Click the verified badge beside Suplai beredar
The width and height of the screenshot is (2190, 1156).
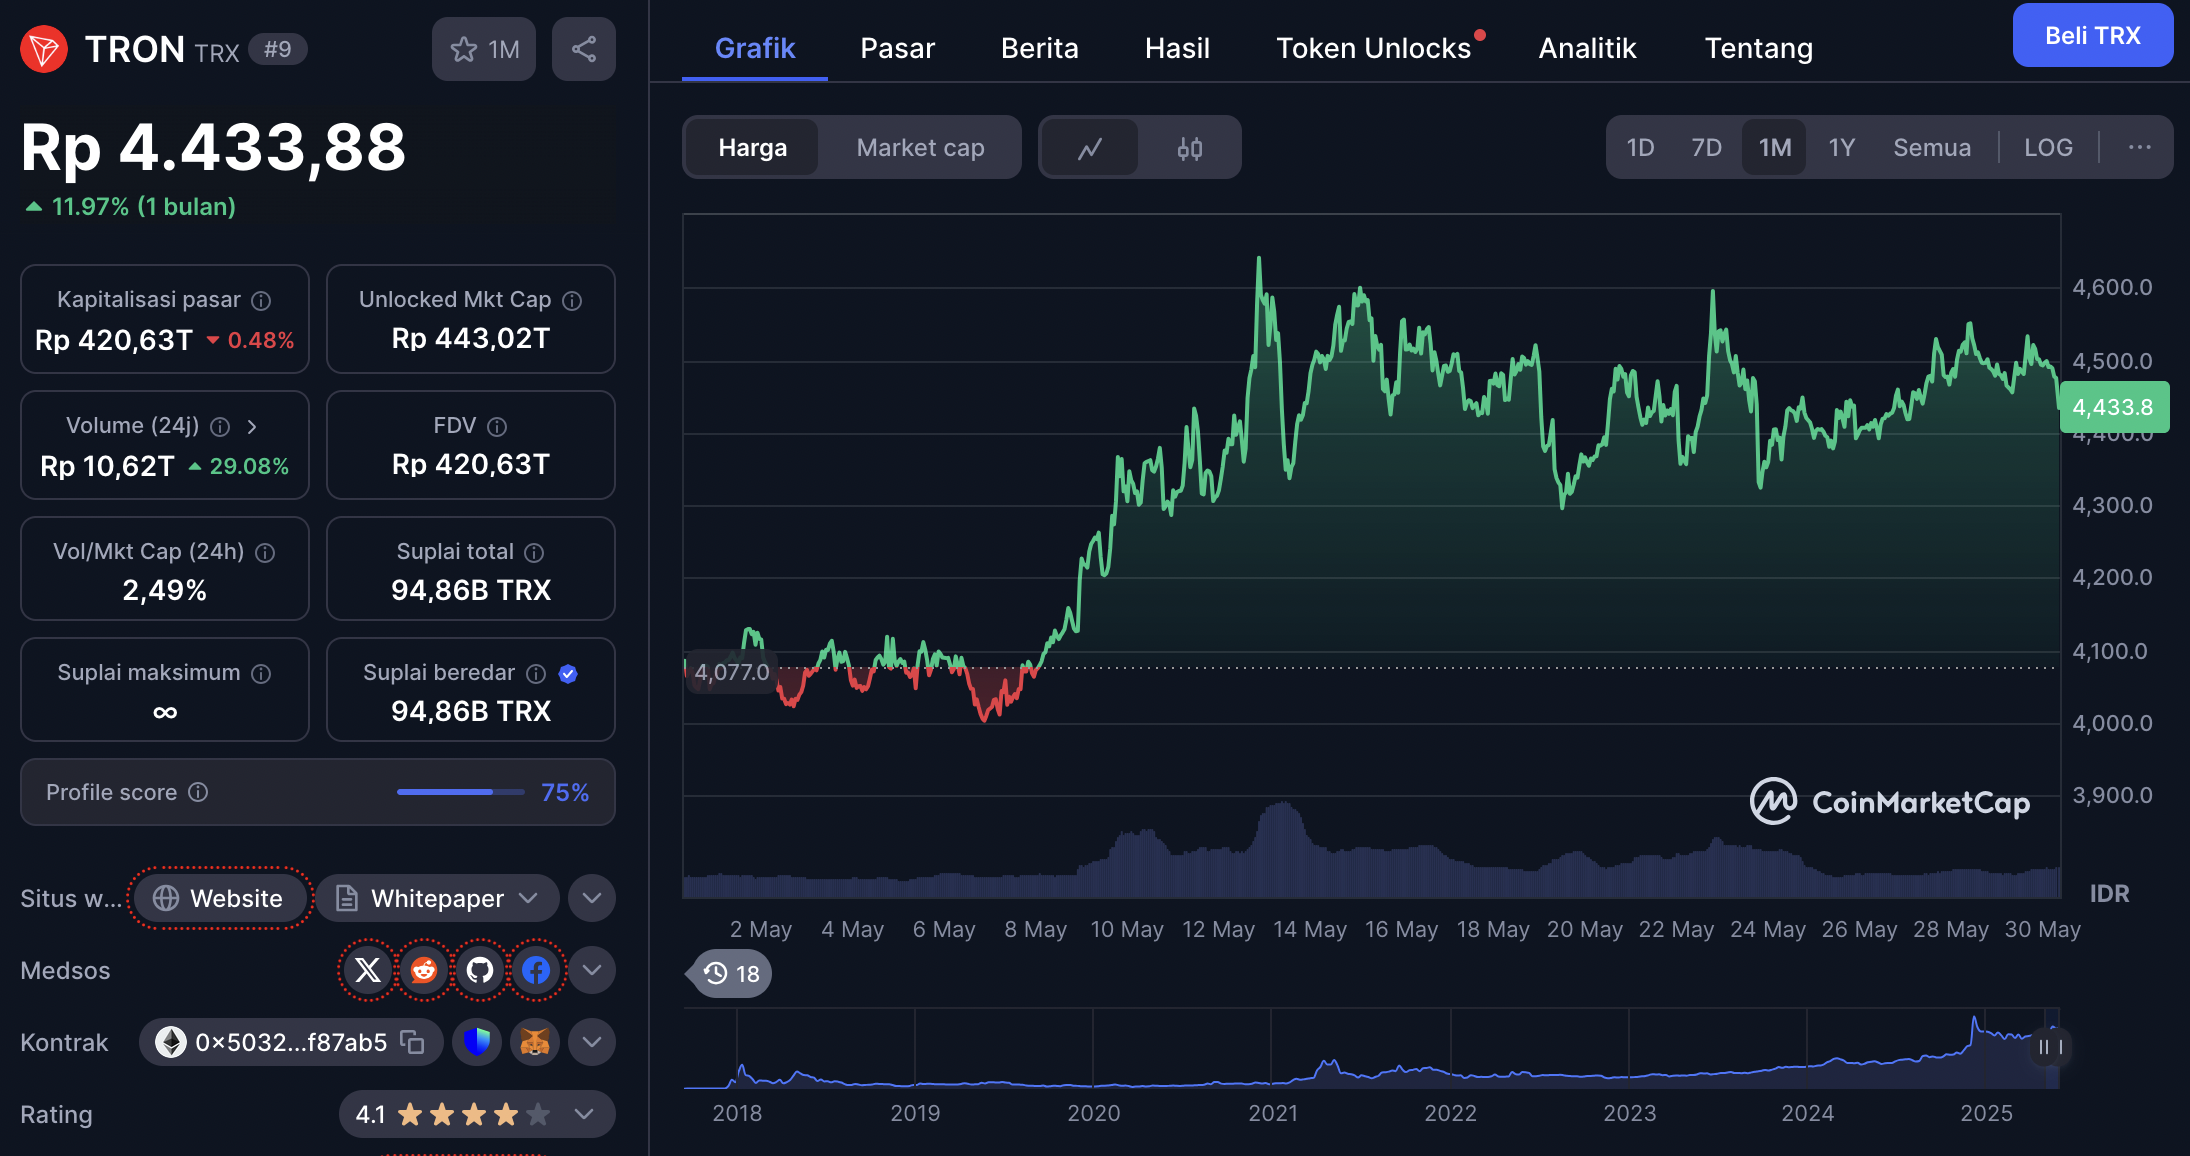coord(568,674)
